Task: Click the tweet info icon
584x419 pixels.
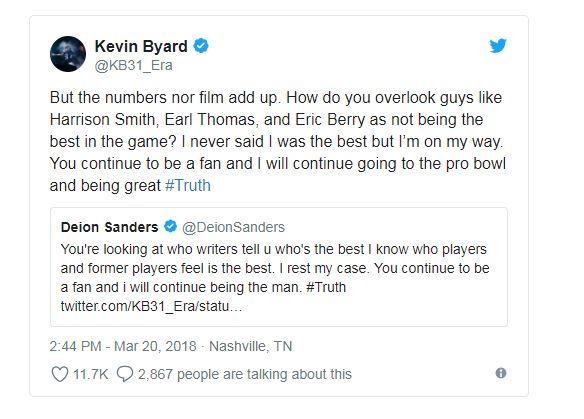Action: (x=501, y=373)
